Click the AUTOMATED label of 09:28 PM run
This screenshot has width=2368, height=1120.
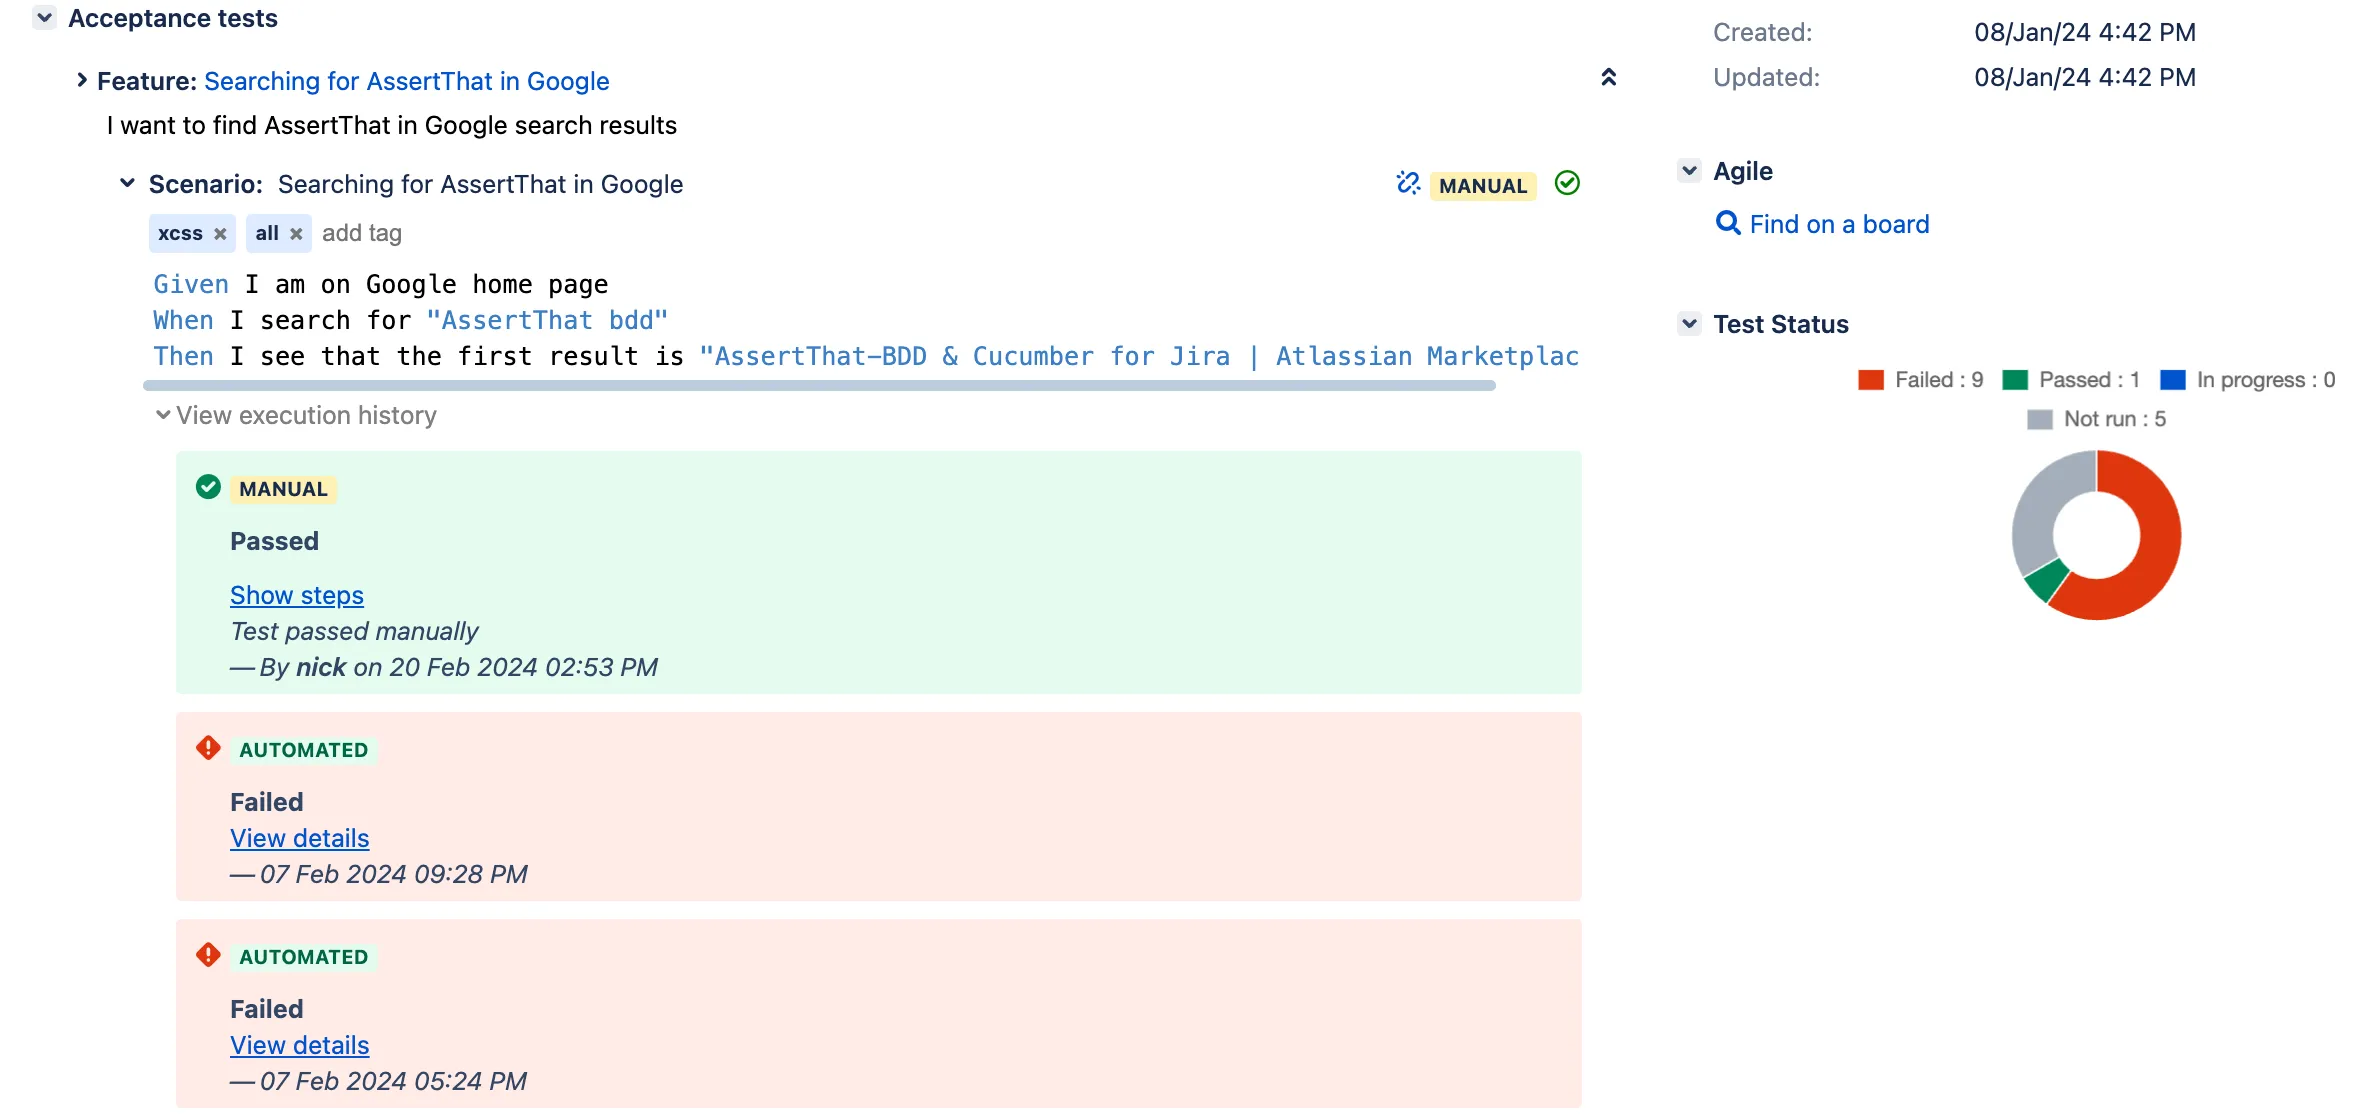[303, 750]
